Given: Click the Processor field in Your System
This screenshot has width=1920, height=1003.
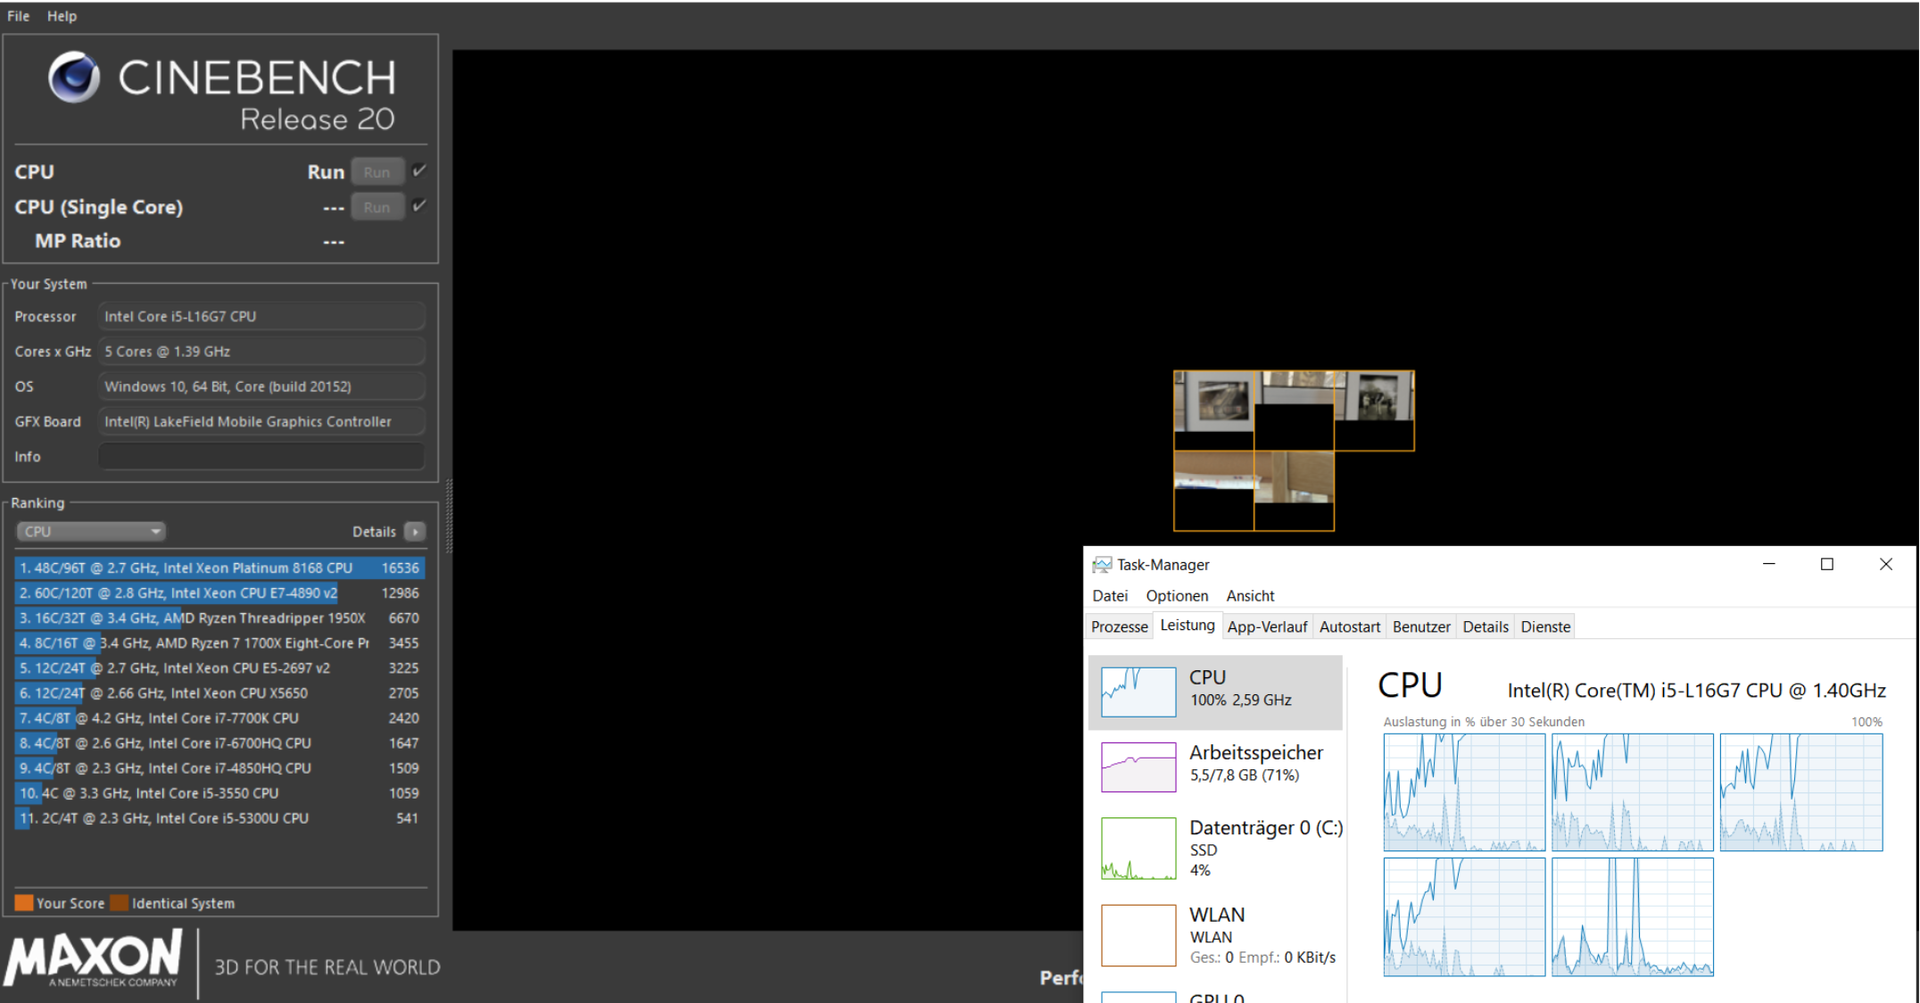Looking at the screenshot, I should tap(261, 316).
